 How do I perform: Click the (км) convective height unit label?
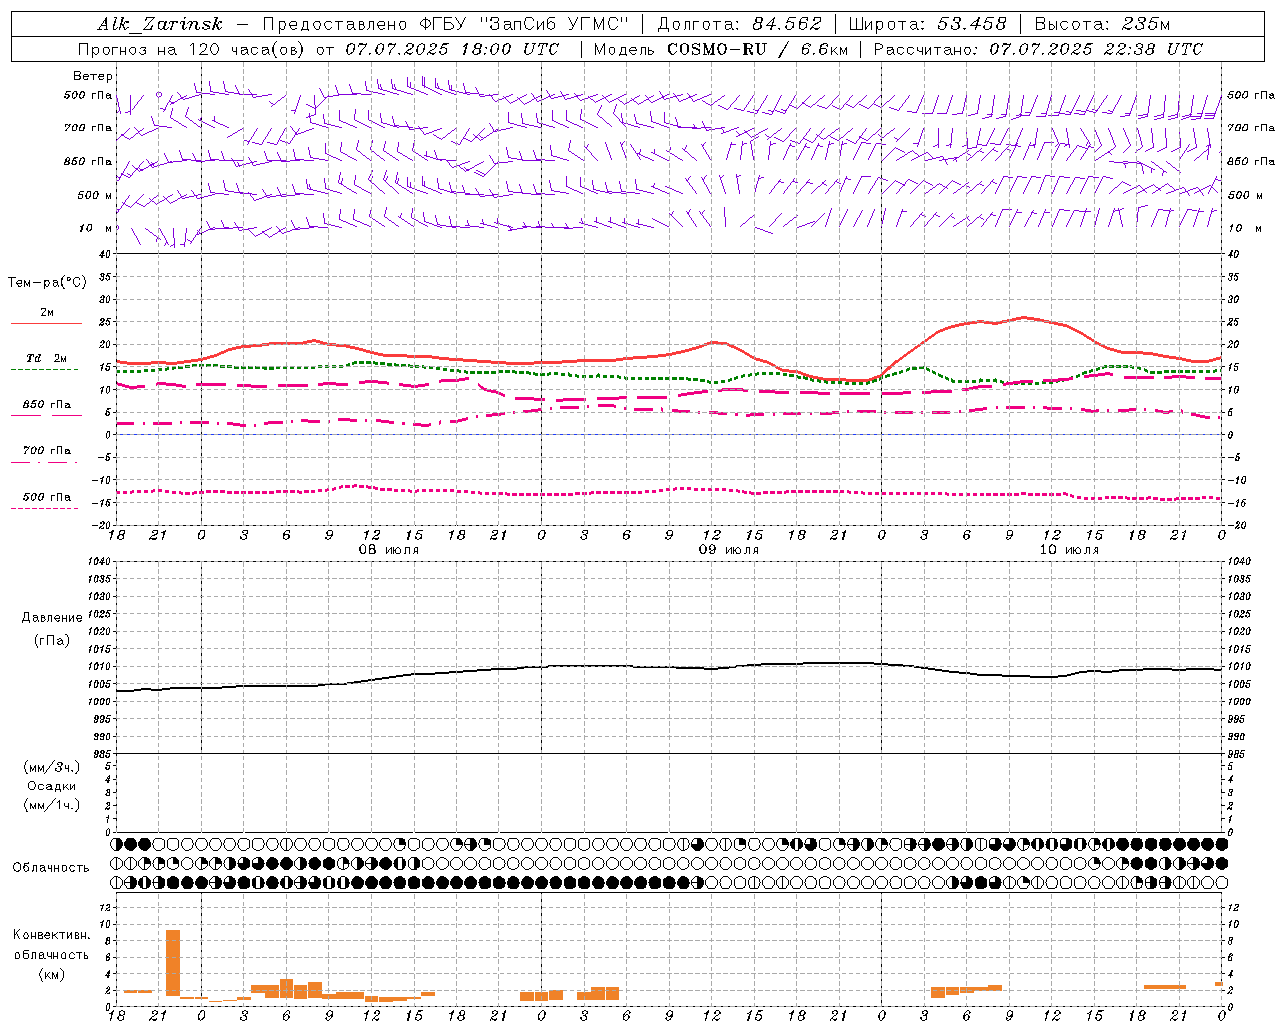pos(52,973)
